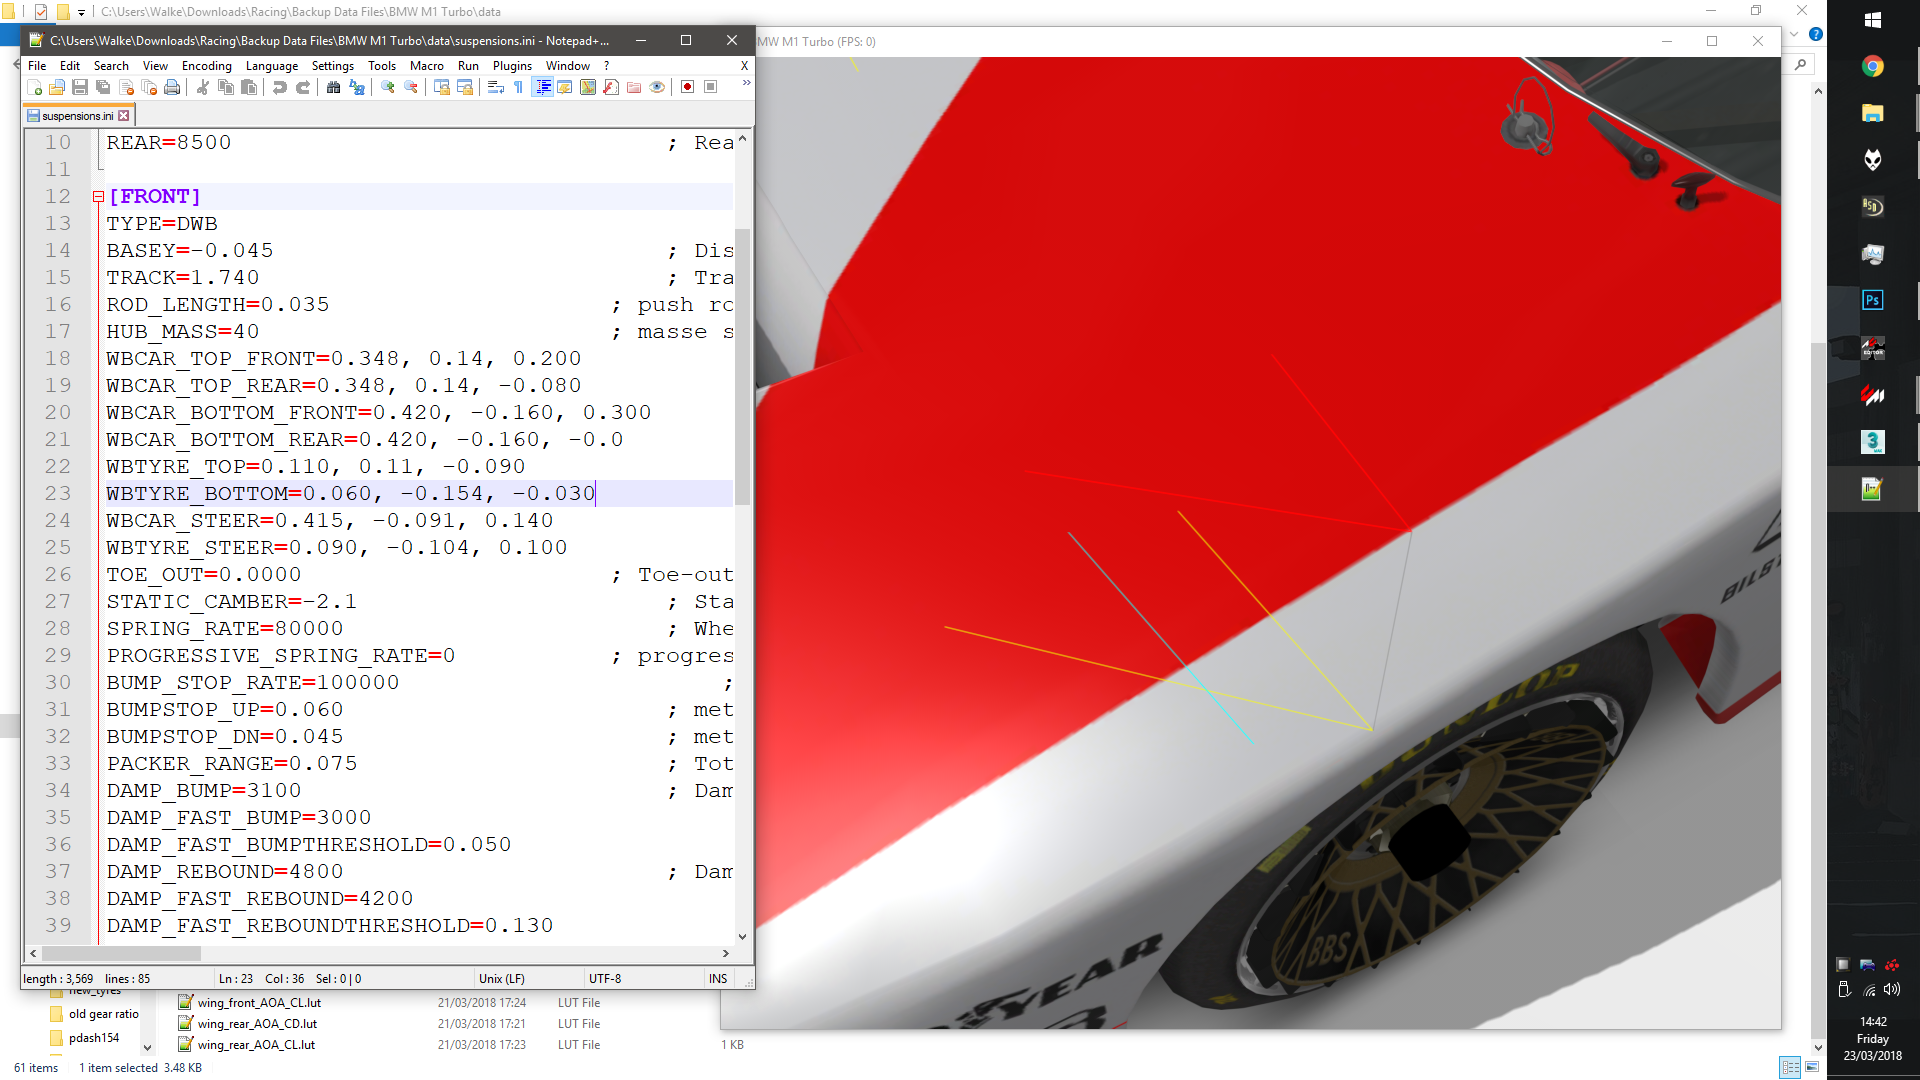This screenshot has height=1080, width=1920.
Task: Expand the hidden toolbar chevron in Notepad++
Action: (x=746, y=83)
